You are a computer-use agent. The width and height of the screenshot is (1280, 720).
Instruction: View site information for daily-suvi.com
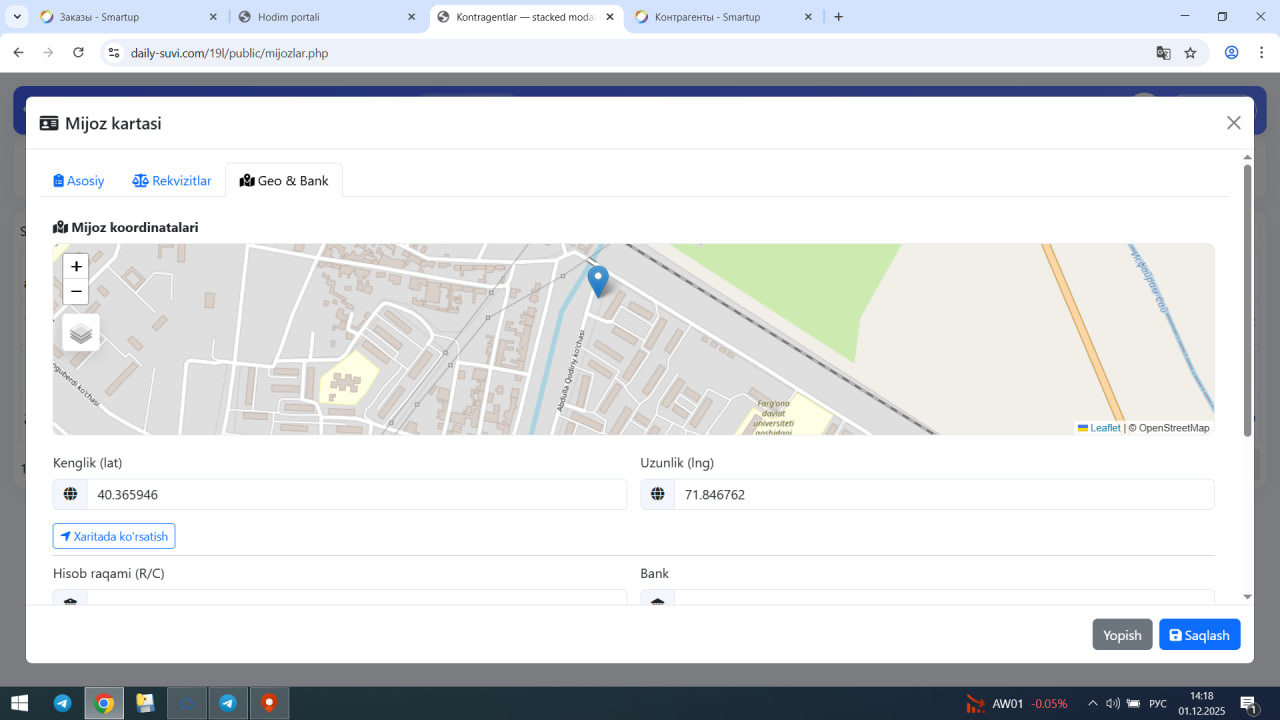pyautogui.click(x=113, y=53)
